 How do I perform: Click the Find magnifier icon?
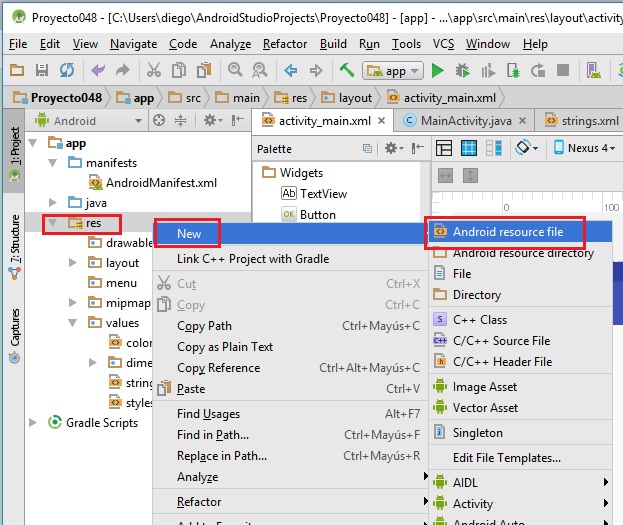[235, 70]
